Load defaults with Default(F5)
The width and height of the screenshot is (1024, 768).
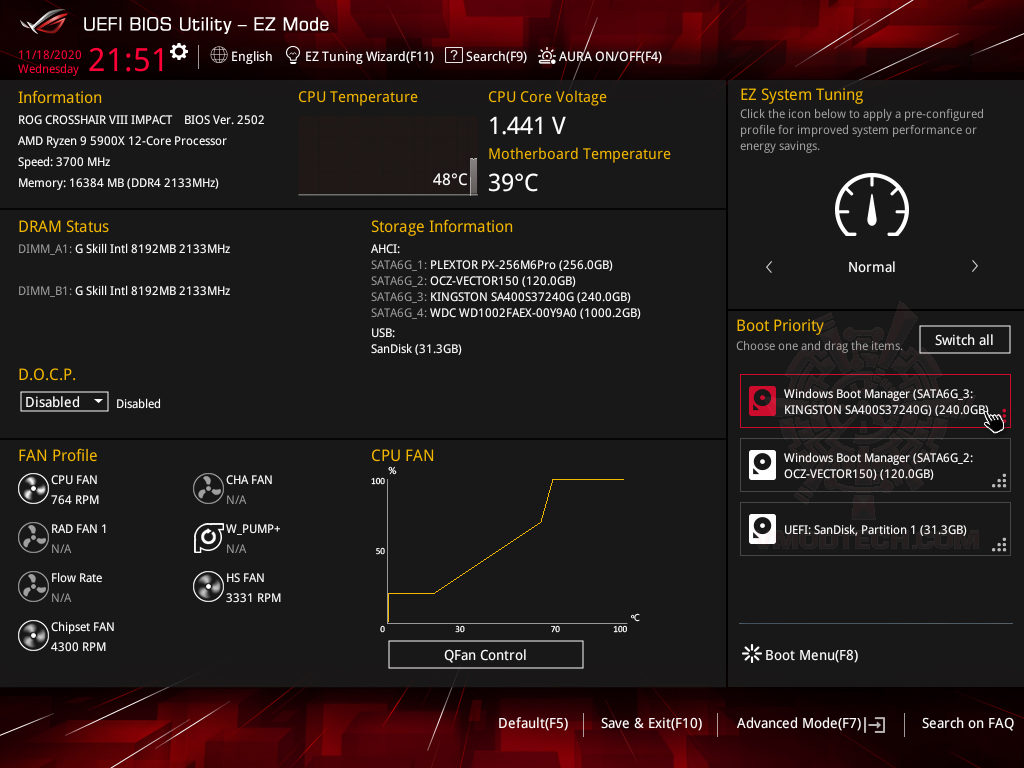[533, 723]
